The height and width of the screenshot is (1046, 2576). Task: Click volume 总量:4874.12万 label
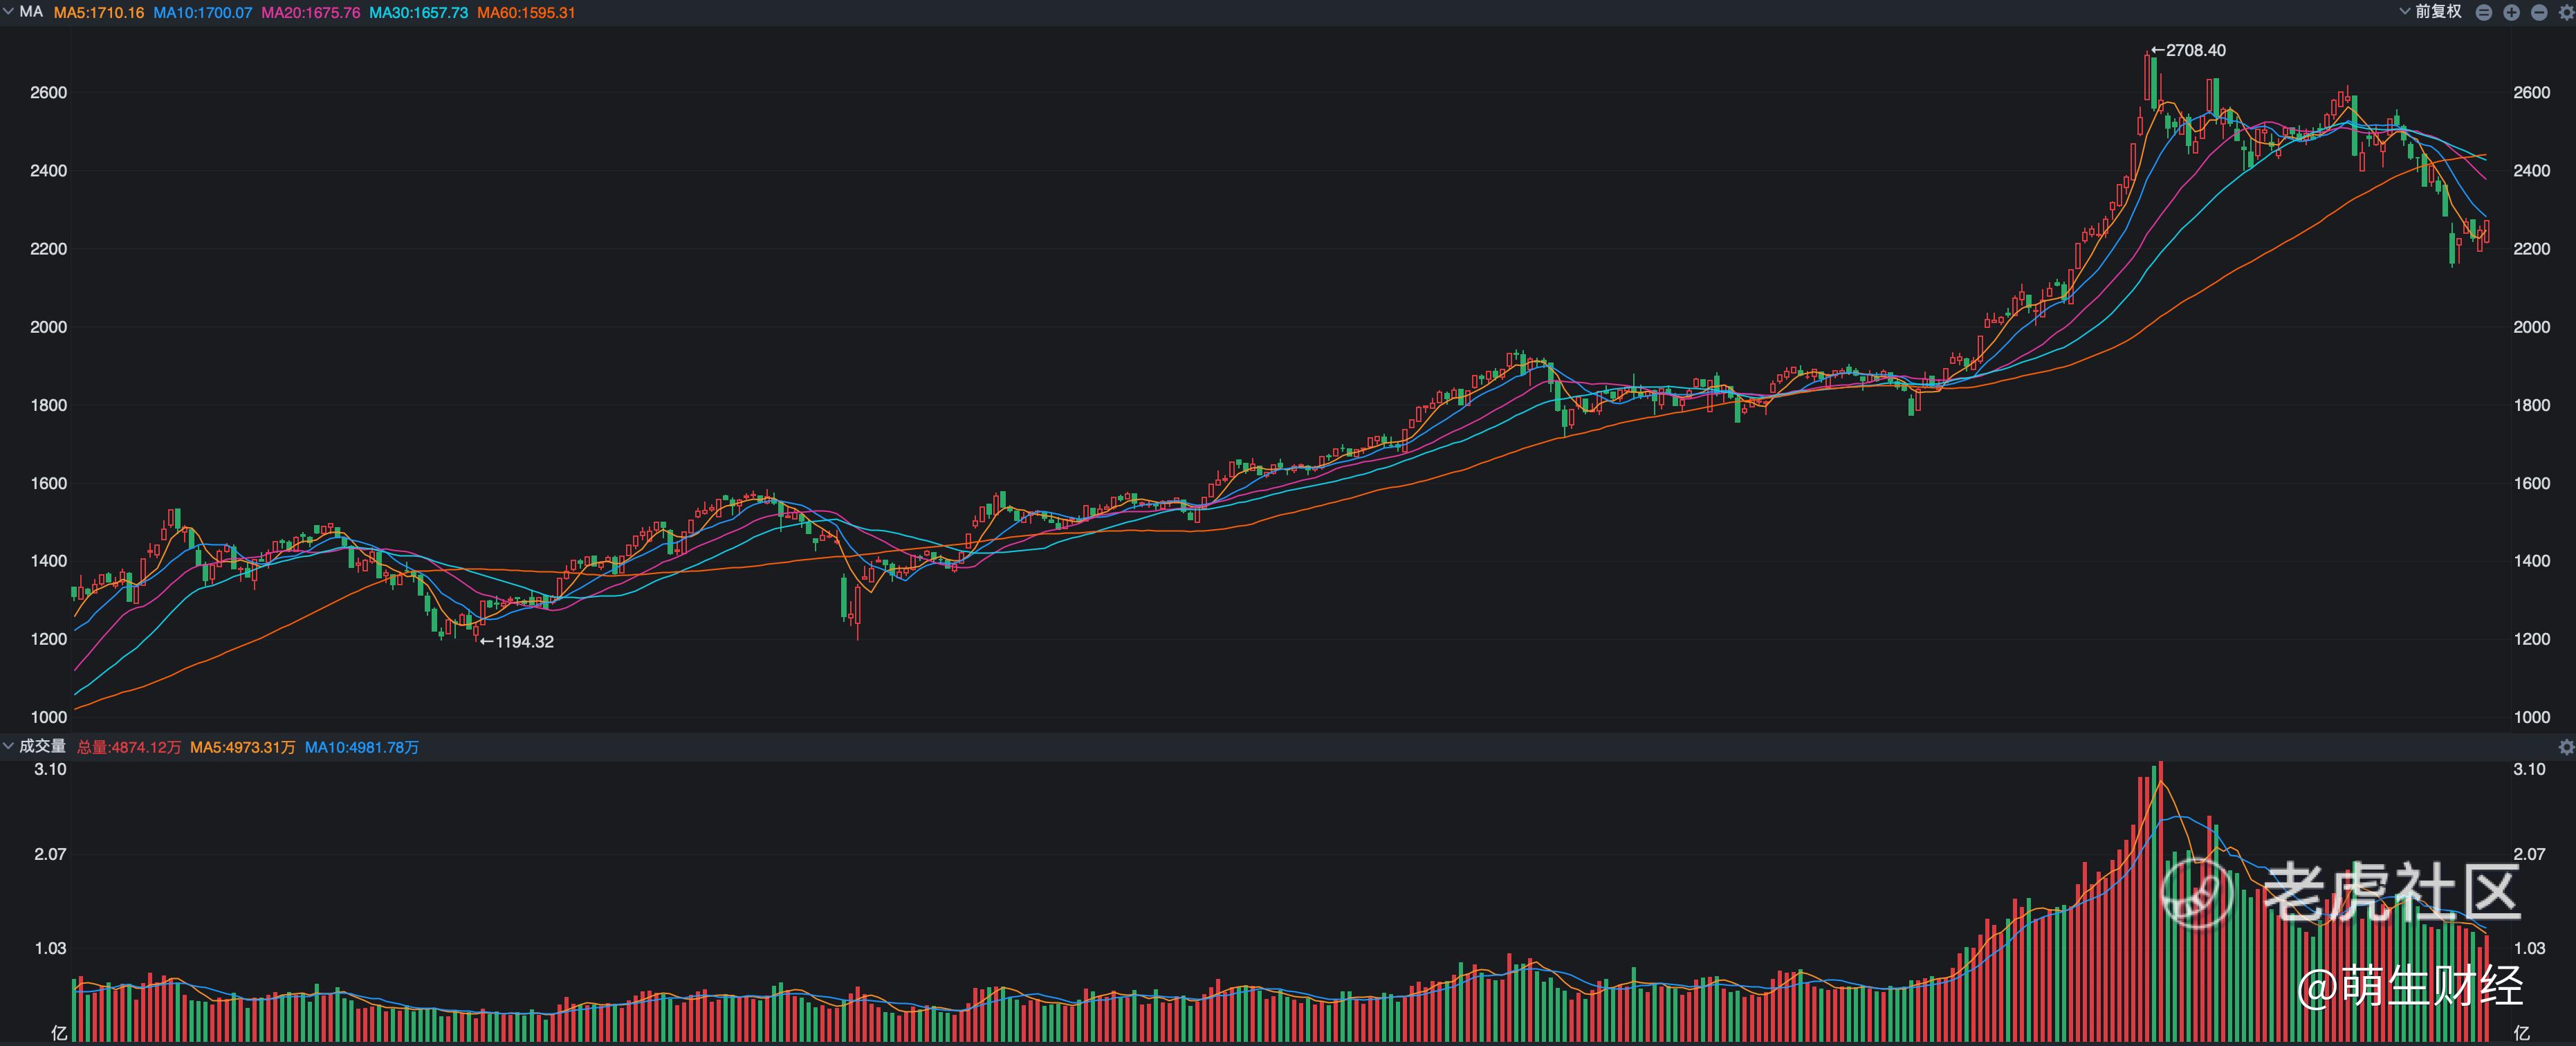(x=129, y=747)
